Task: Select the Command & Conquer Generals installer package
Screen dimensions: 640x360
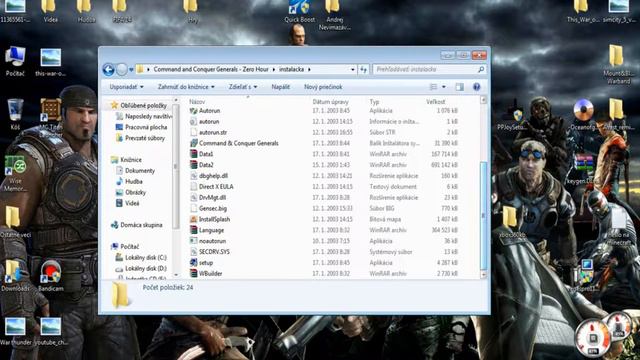Action: point(238,143)
